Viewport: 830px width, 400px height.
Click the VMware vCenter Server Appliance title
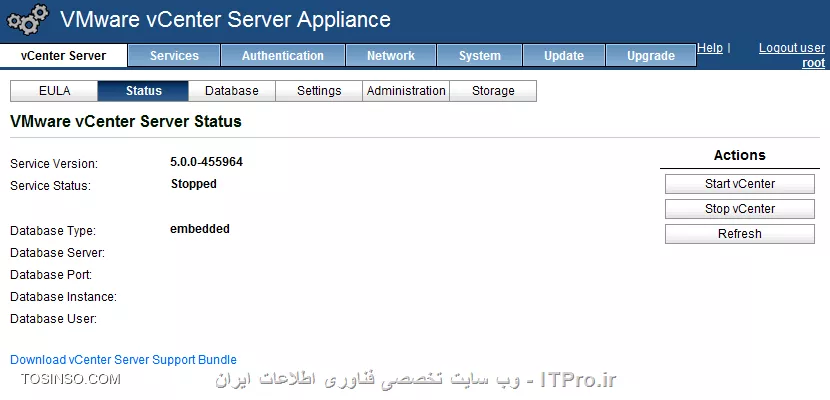pos(225,20)
